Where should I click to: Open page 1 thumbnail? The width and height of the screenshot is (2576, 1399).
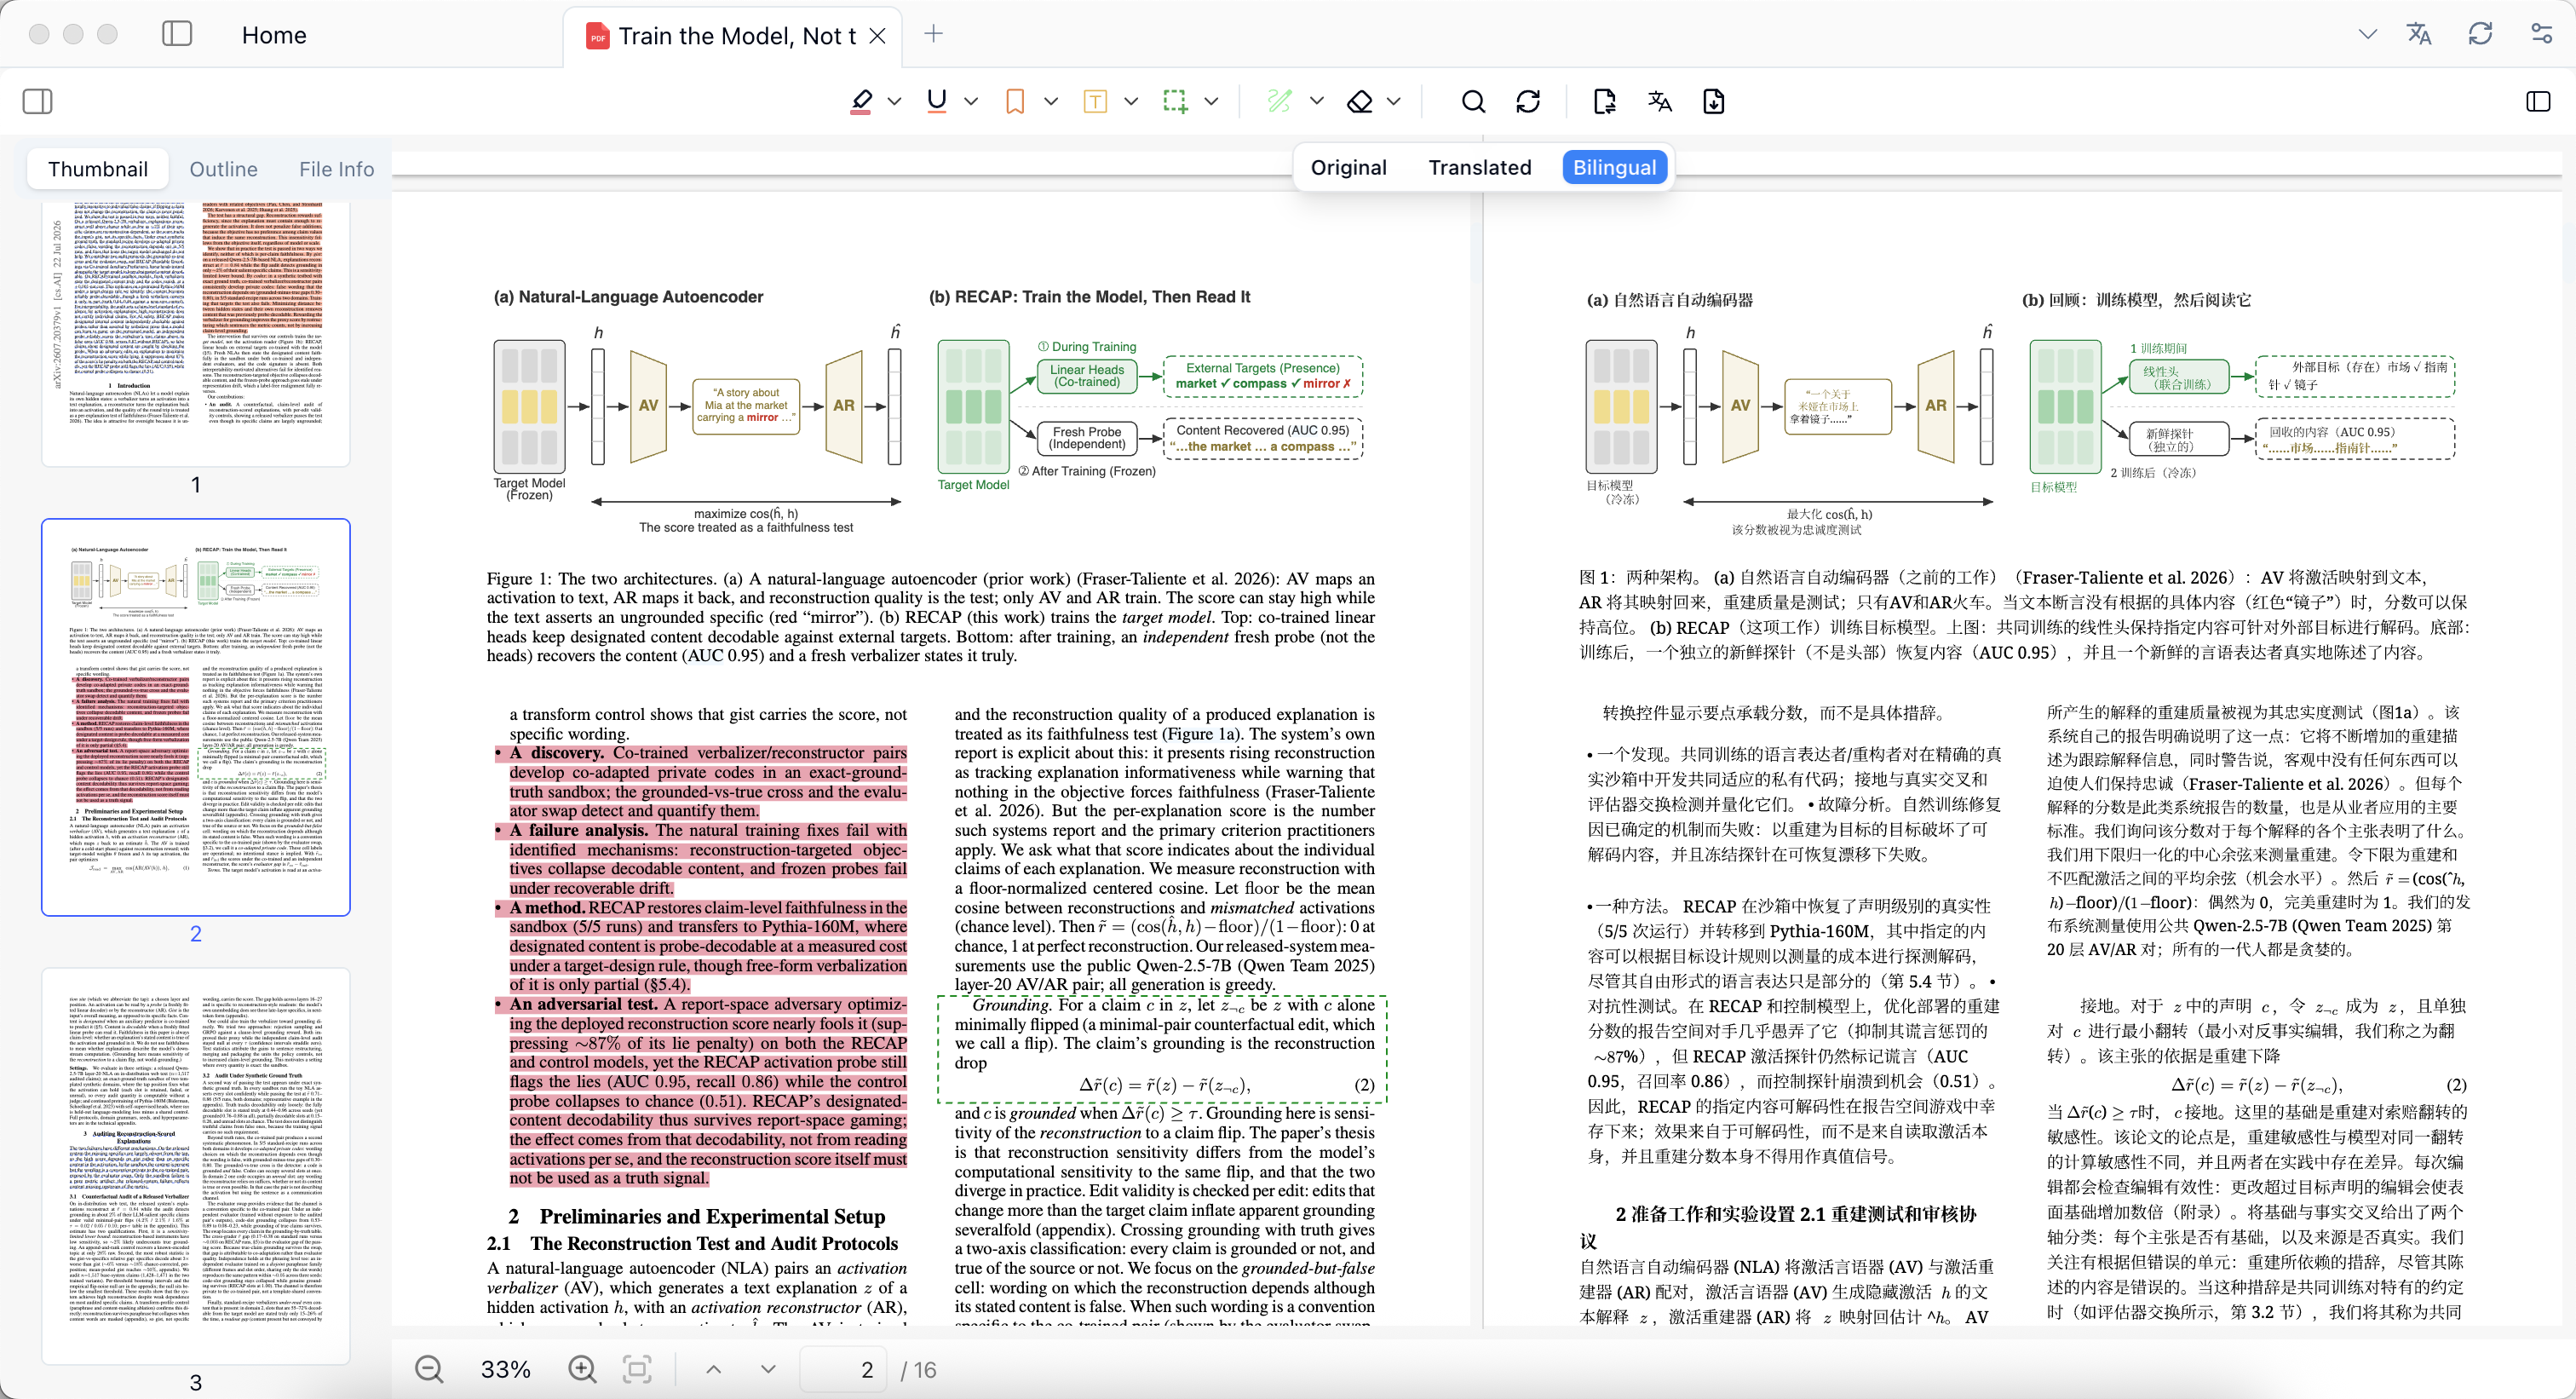point(196,333)
